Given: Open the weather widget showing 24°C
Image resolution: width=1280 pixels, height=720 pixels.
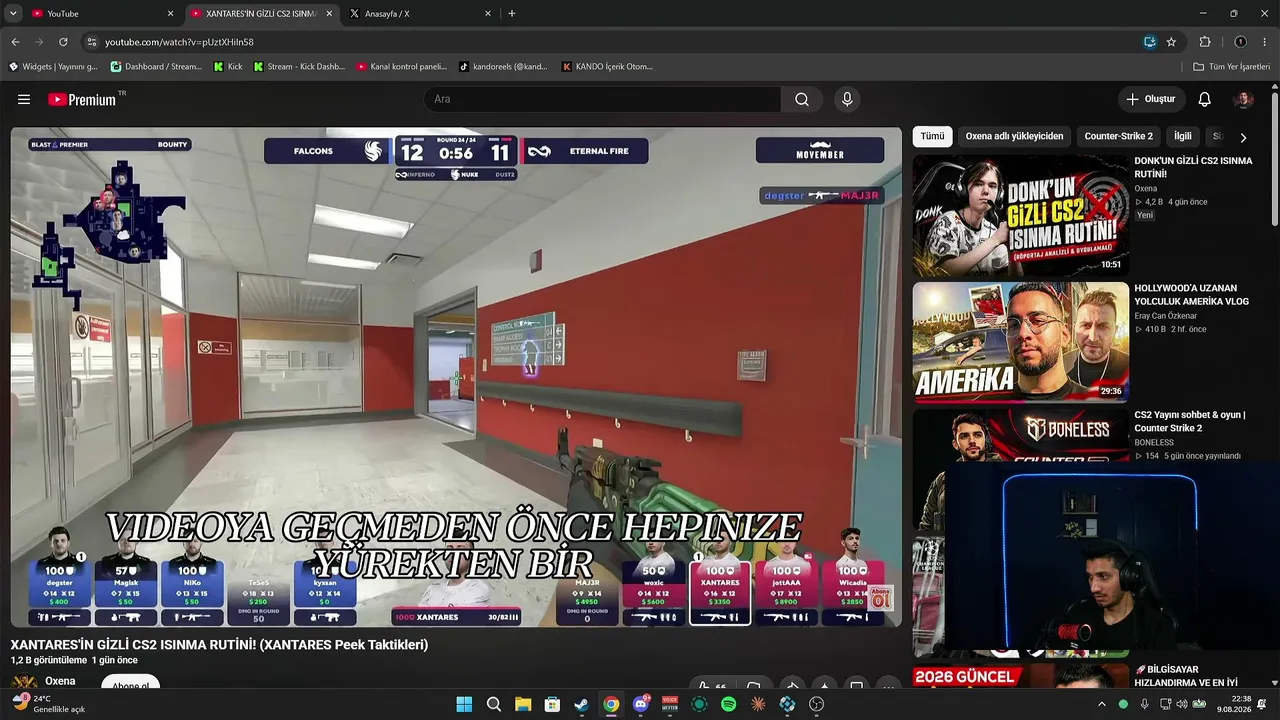Looking at the screenshot, I should (48, 704).
